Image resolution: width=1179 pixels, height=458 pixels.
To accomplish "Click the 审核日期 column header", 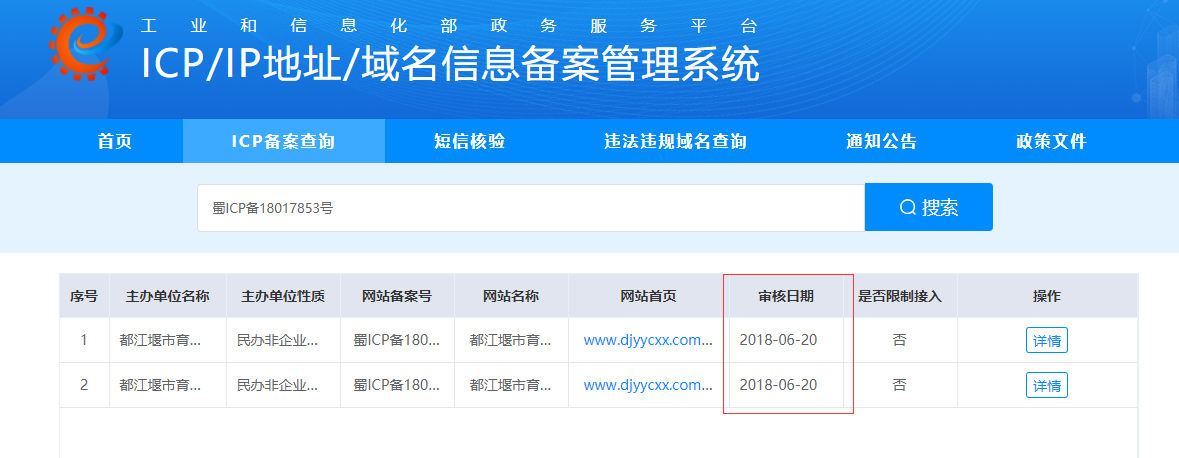I will pos(785,296).
